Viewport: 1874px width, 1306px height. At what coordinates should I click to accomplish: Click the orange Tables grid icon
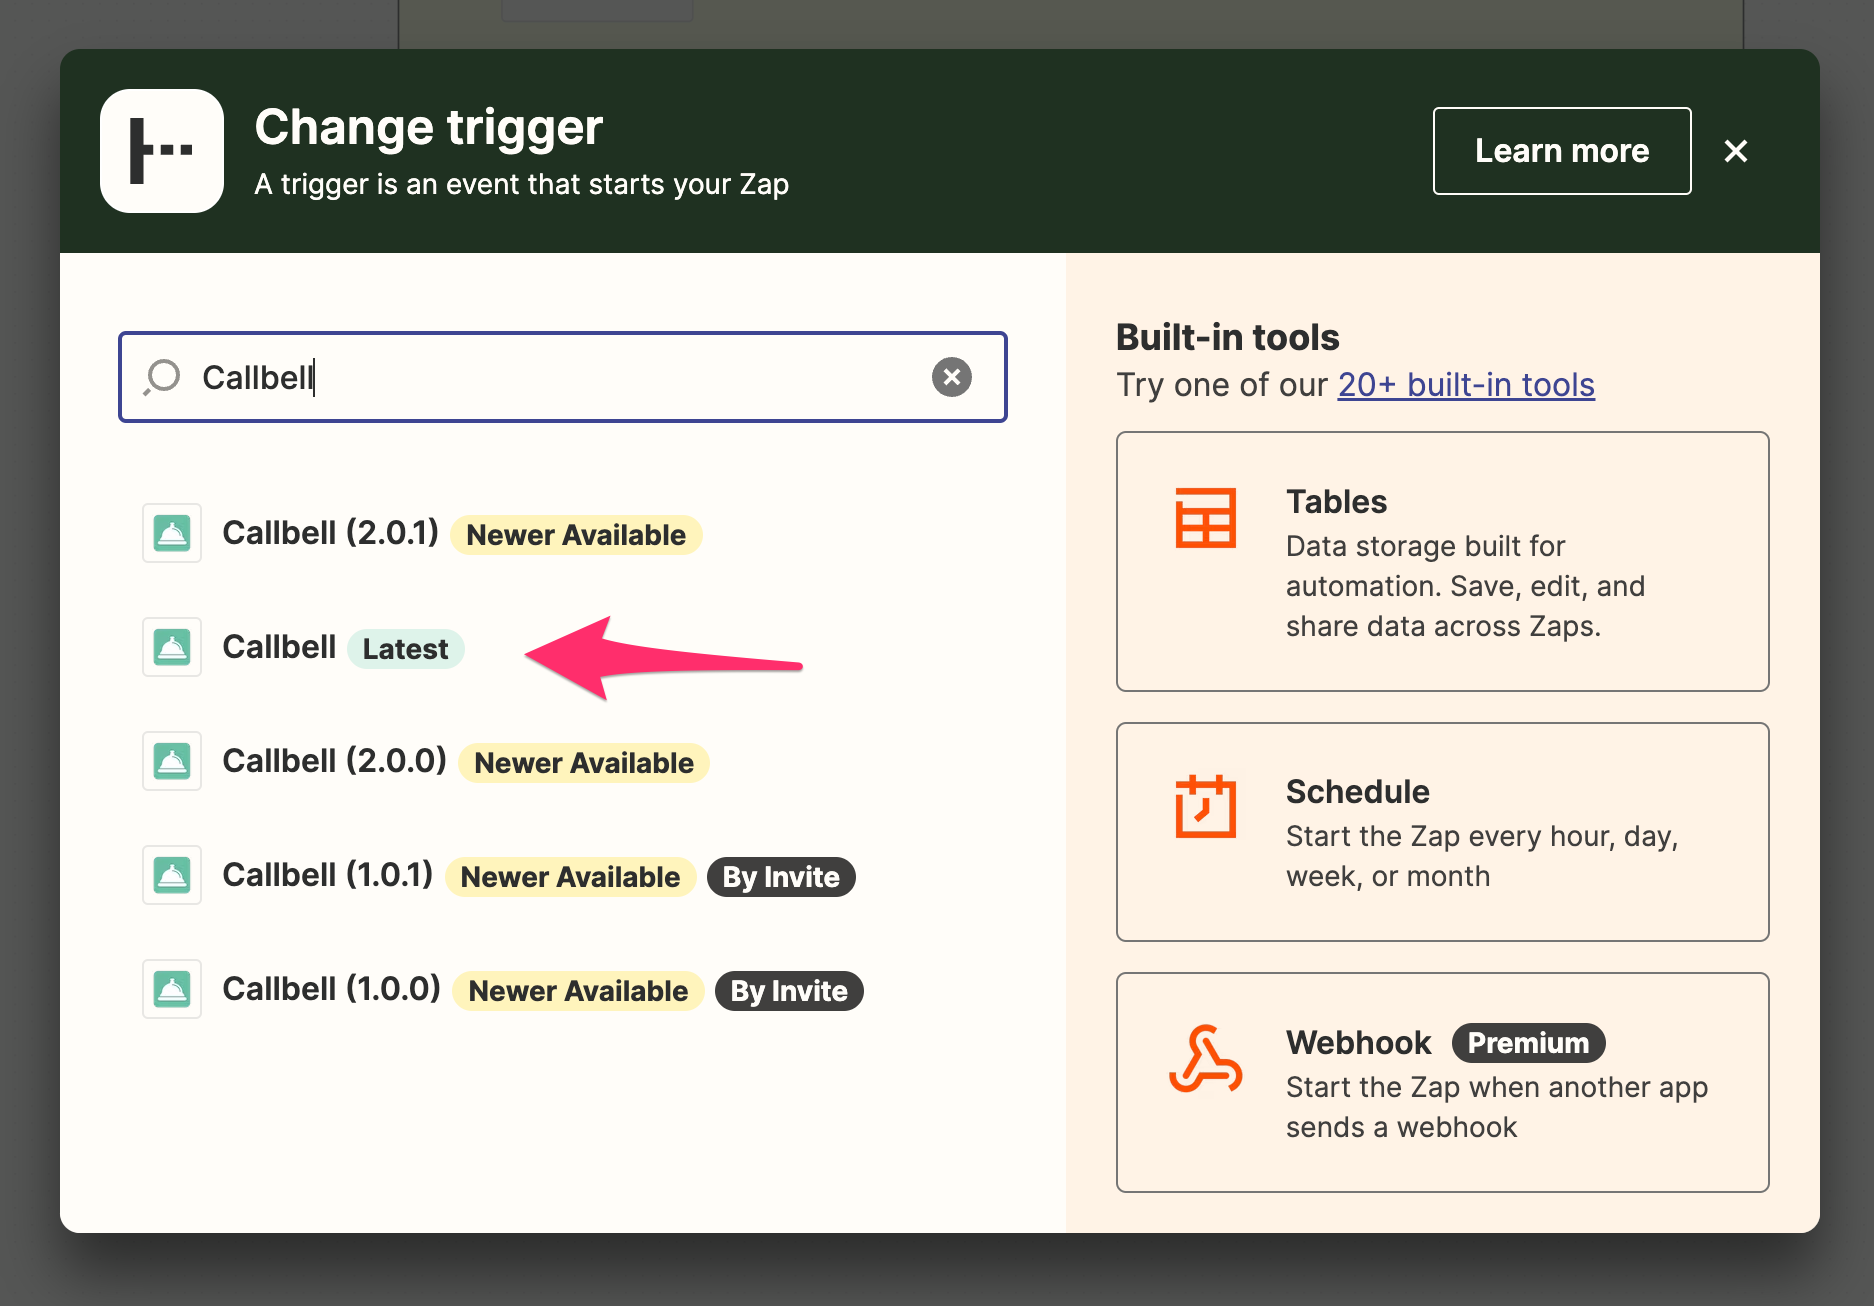click(1205, 518)
